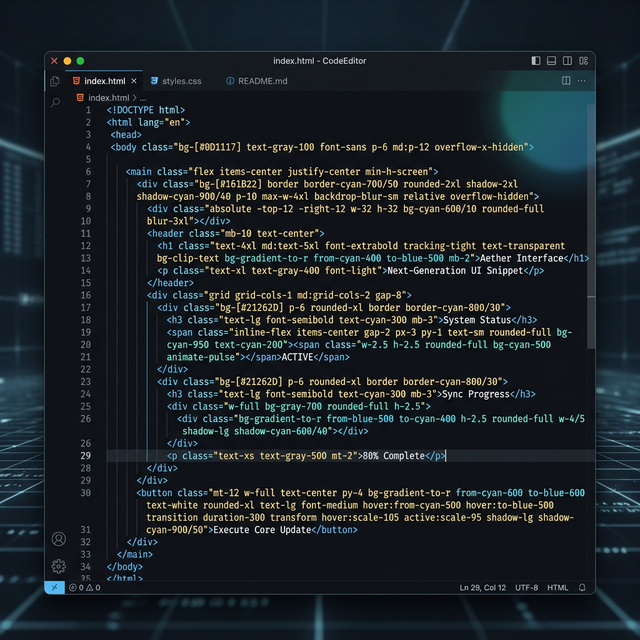Viewport: 640px width, 640px height.
Task: Click the "</header>" closing tag
Action: 170,283
